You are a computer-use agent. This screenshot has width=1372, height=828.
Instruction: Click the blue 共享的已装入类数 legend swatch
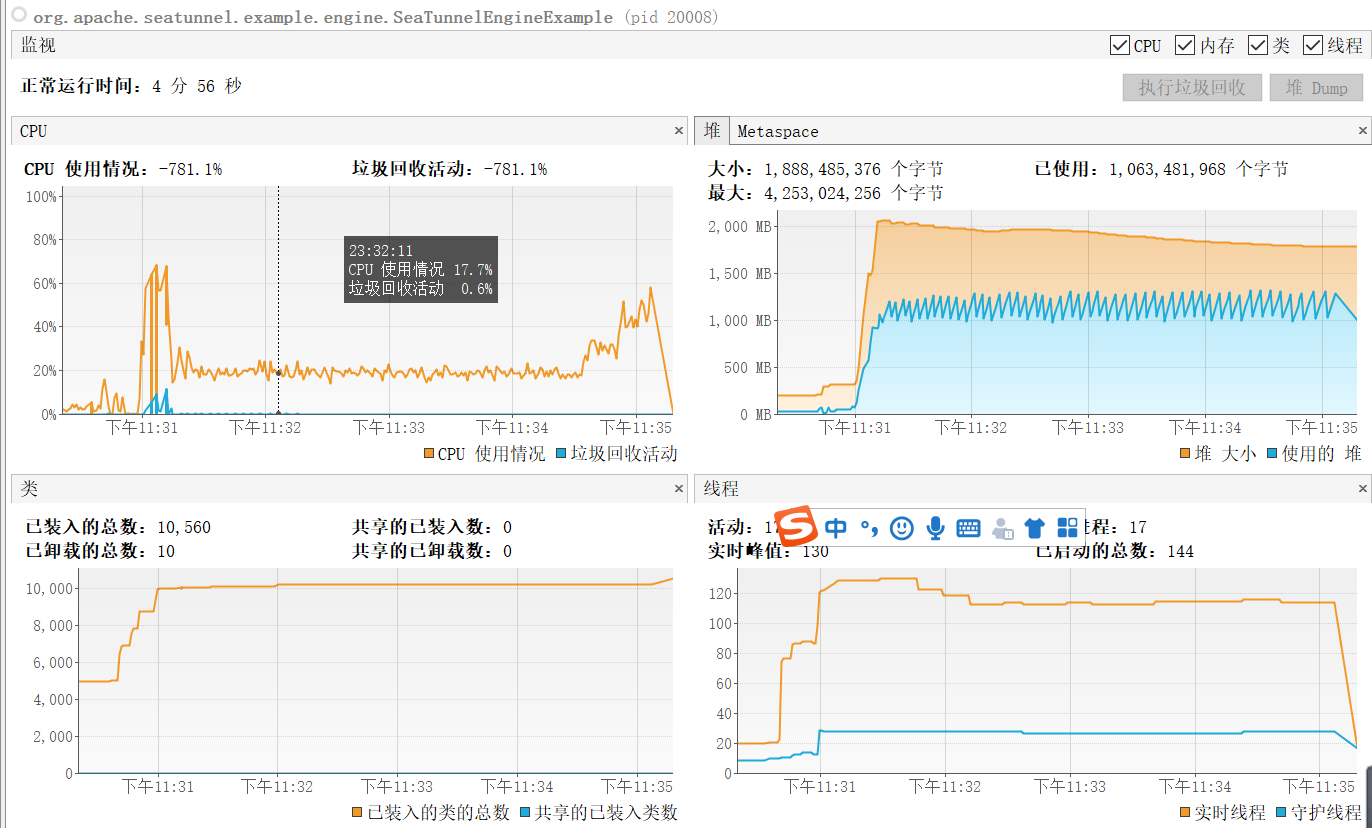tap(526, 813)
